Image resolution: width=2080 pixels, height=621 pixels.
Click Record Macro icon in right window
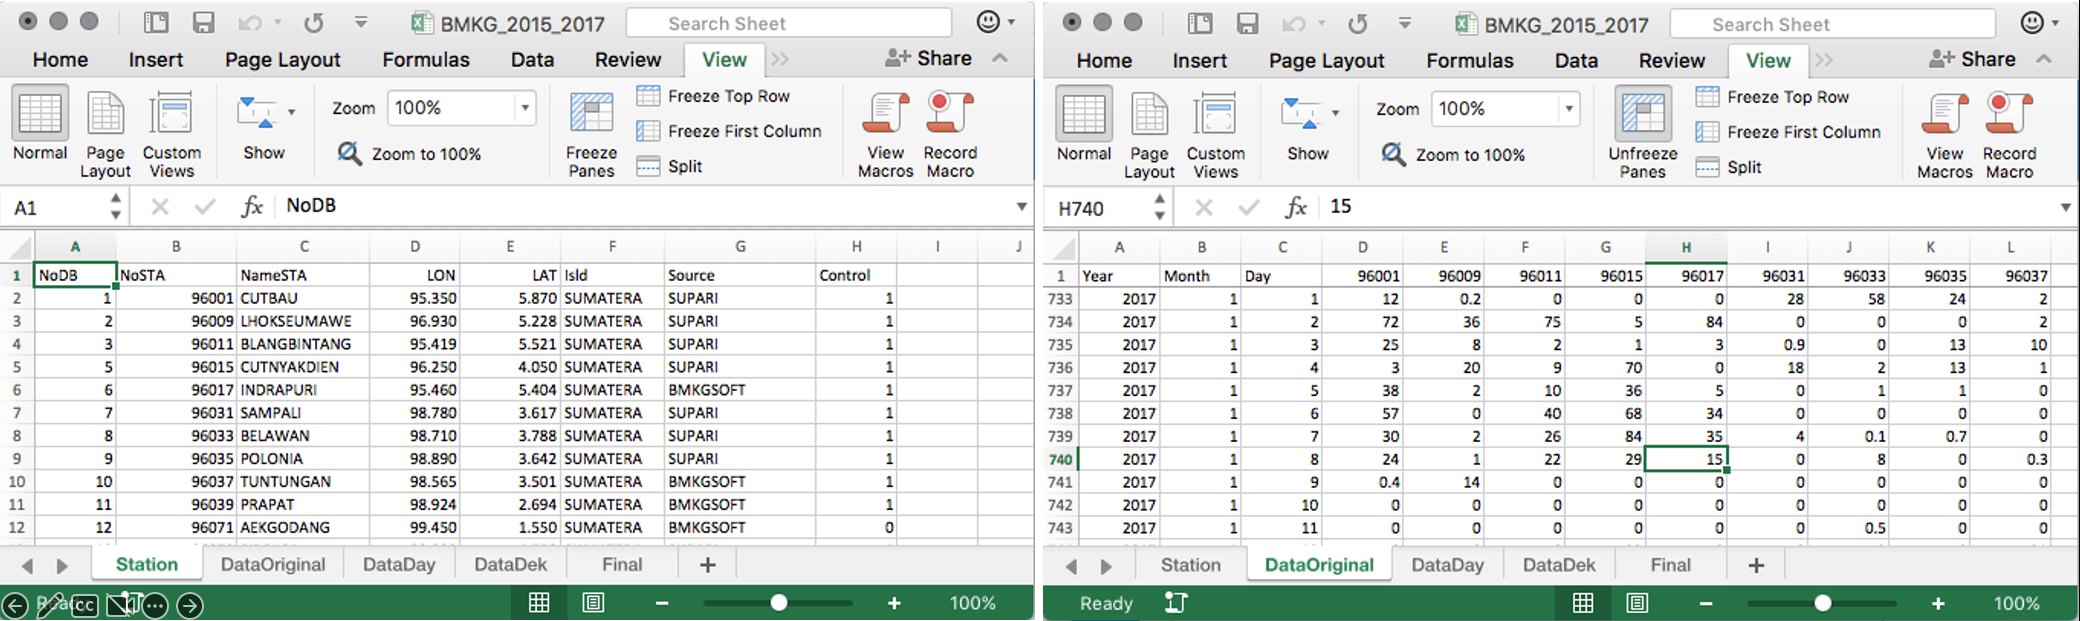pos(2009,115)
